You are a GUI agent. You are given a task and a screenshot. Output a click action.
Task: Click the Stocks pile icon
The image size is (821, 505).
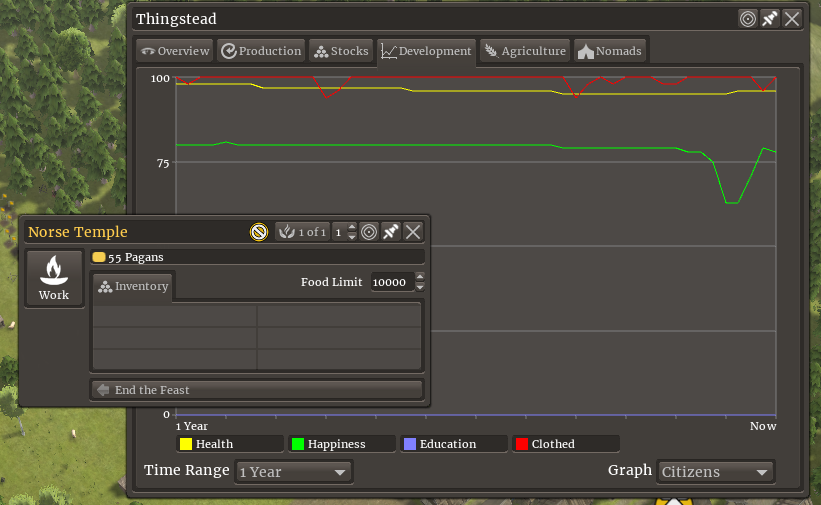pyautogui.click(x=321, y=51)
